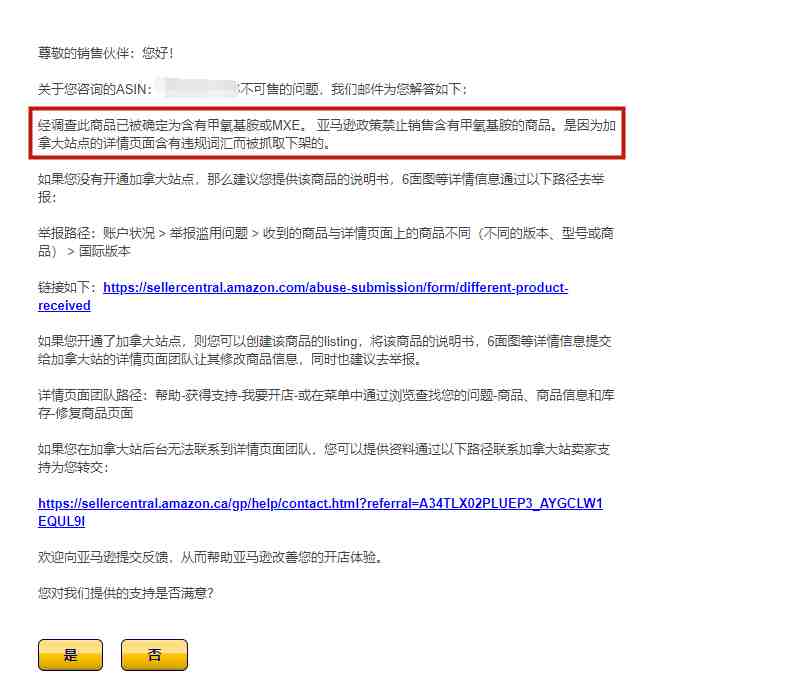Click the red-bordered highlighted policy paragraph
This screenshot has height=695, width=792.
coord(327,133)
